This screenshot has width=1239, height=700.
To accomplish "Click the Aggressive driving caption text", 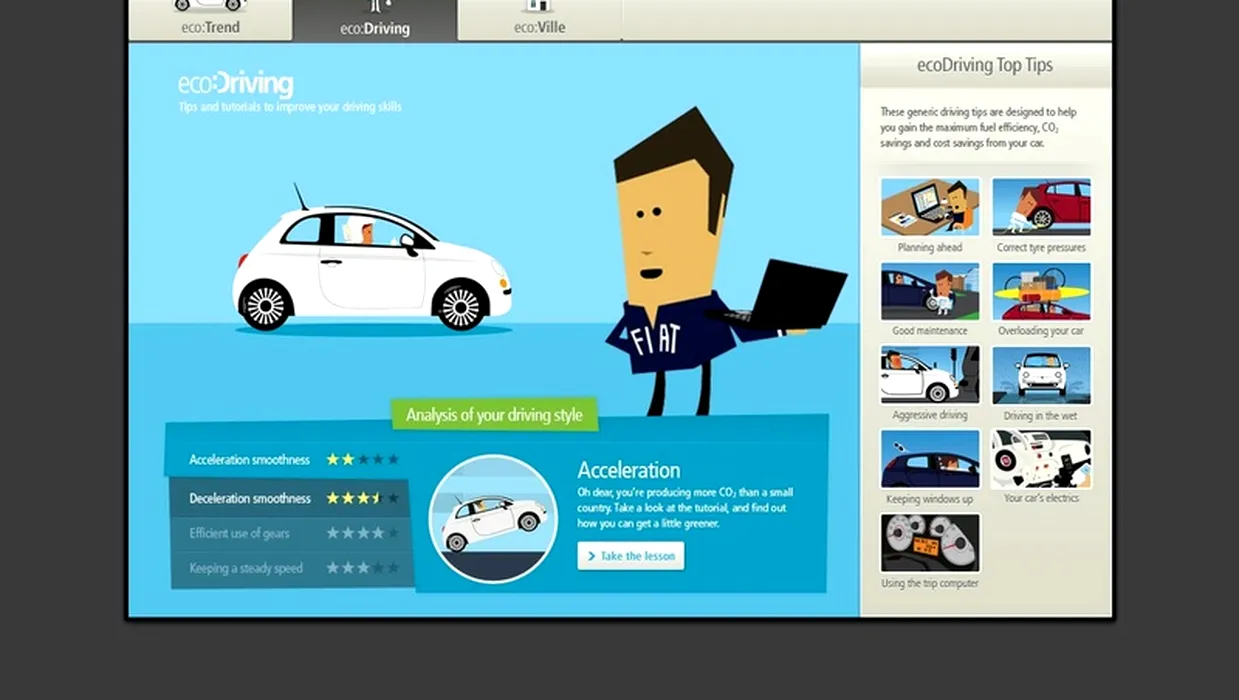I will click(930, 415).
